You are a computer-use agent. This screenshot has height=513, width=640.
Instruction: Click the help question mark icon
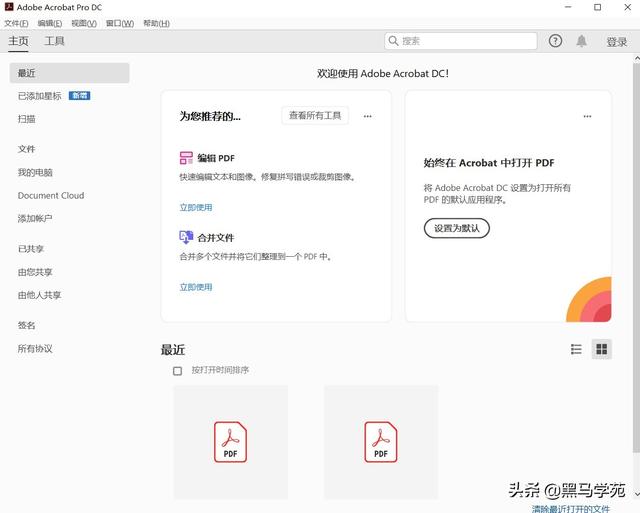(555, 41)
